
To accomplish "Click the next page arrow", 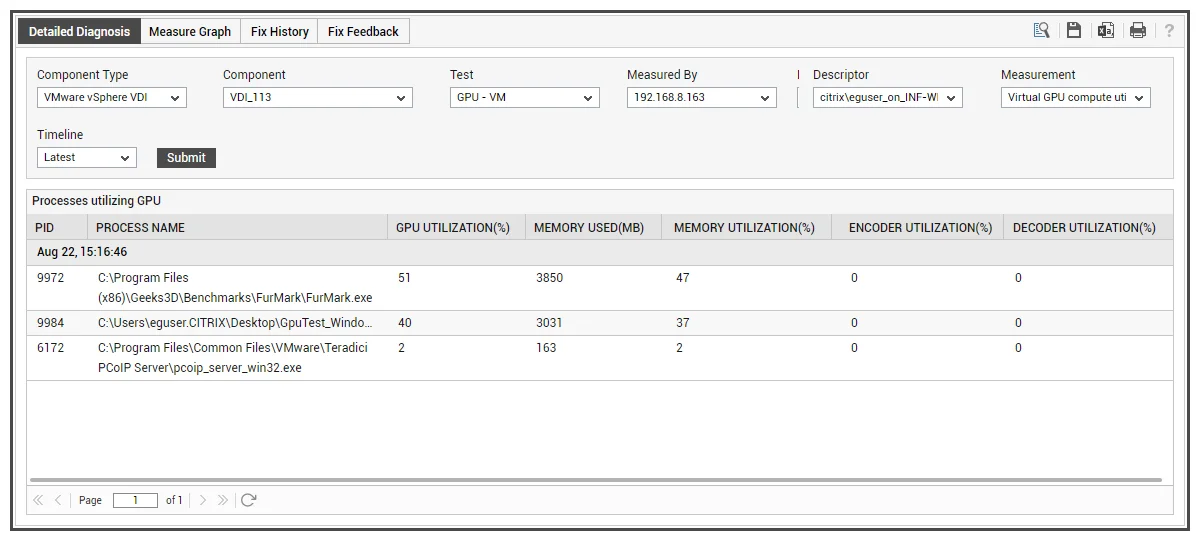I will pyautogui.click(x=203, y=500).
